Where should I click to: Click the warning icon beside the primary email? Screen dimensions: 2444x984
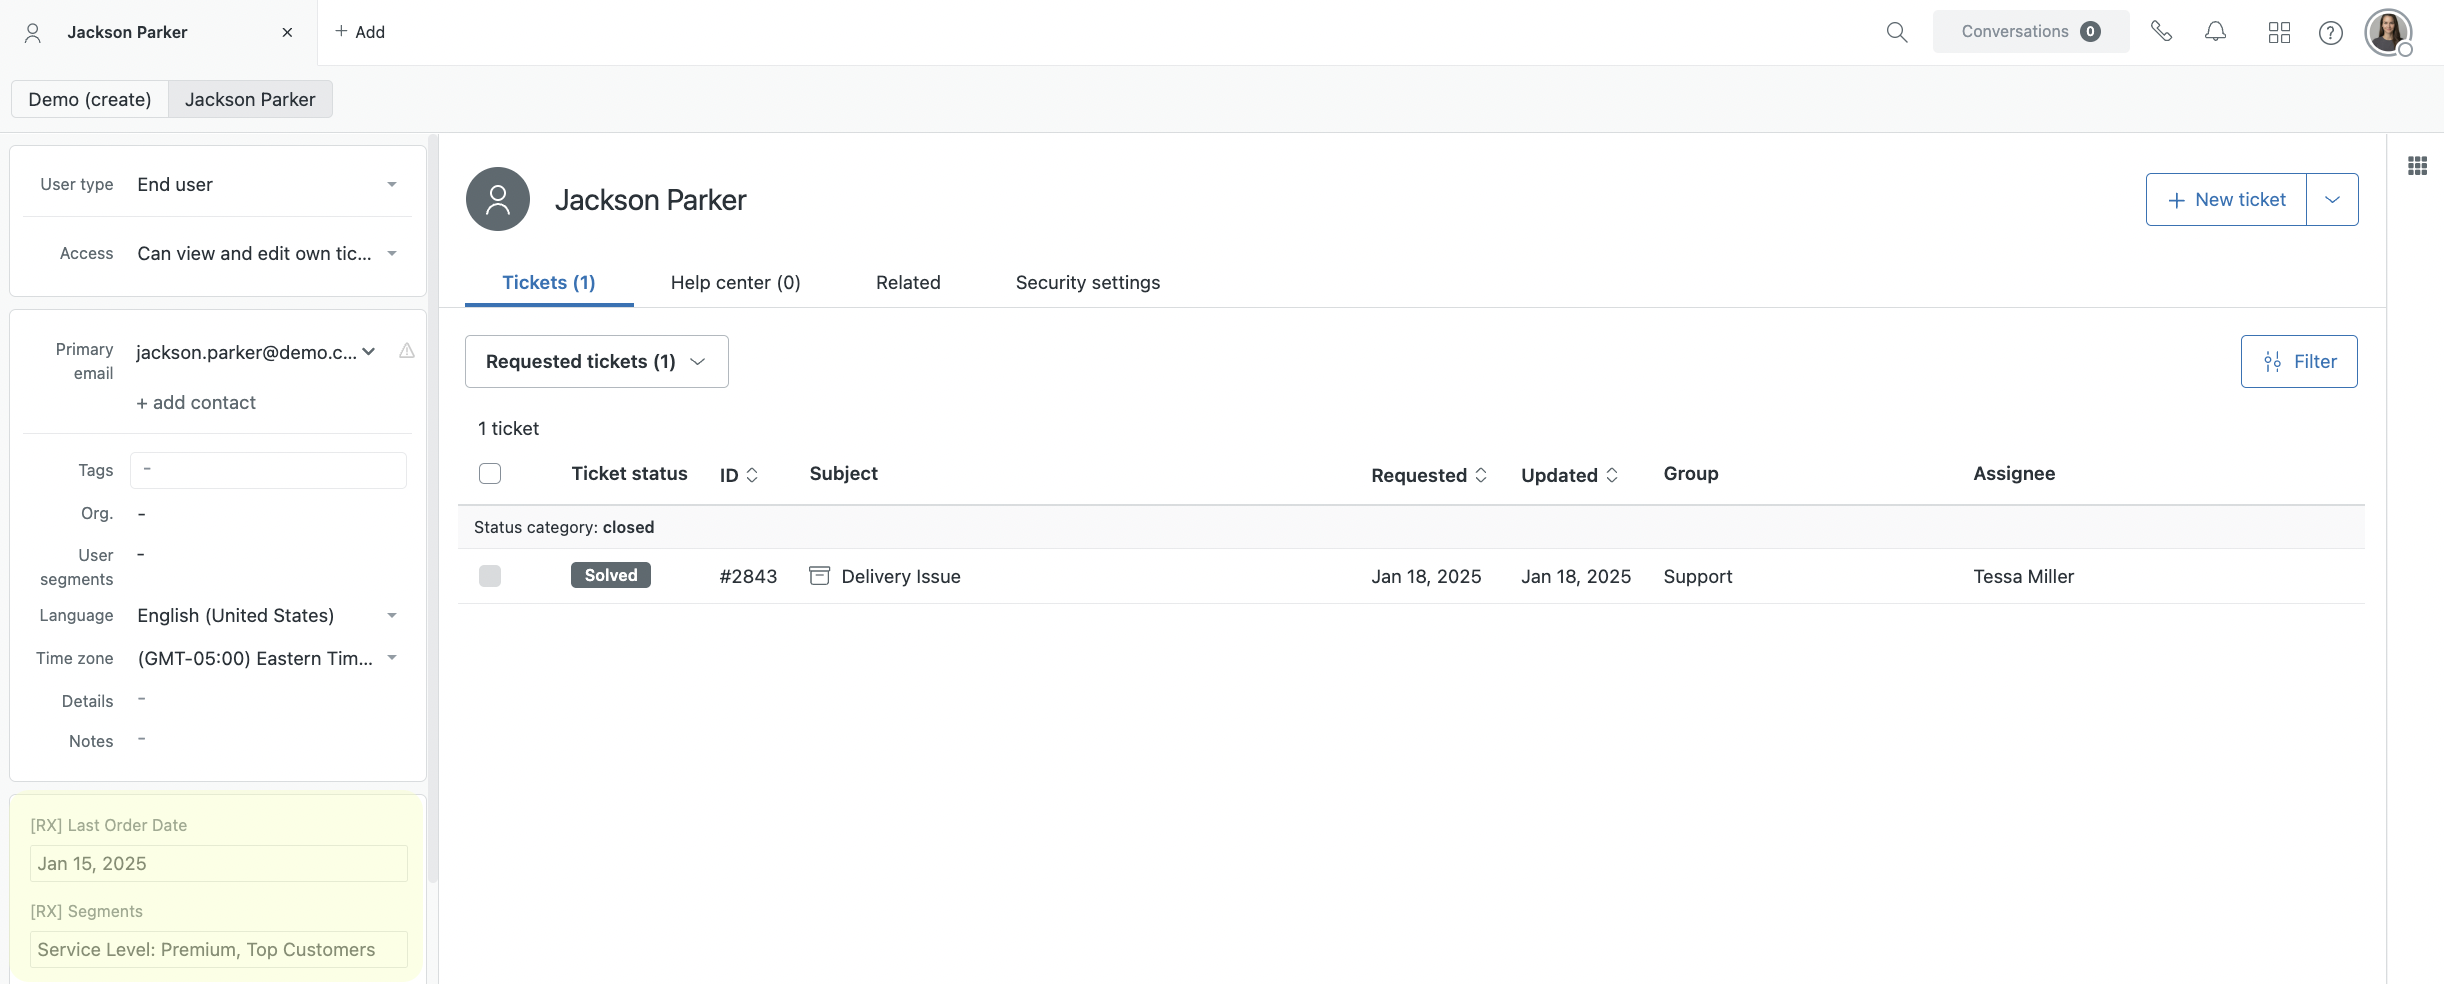point(406,351)
